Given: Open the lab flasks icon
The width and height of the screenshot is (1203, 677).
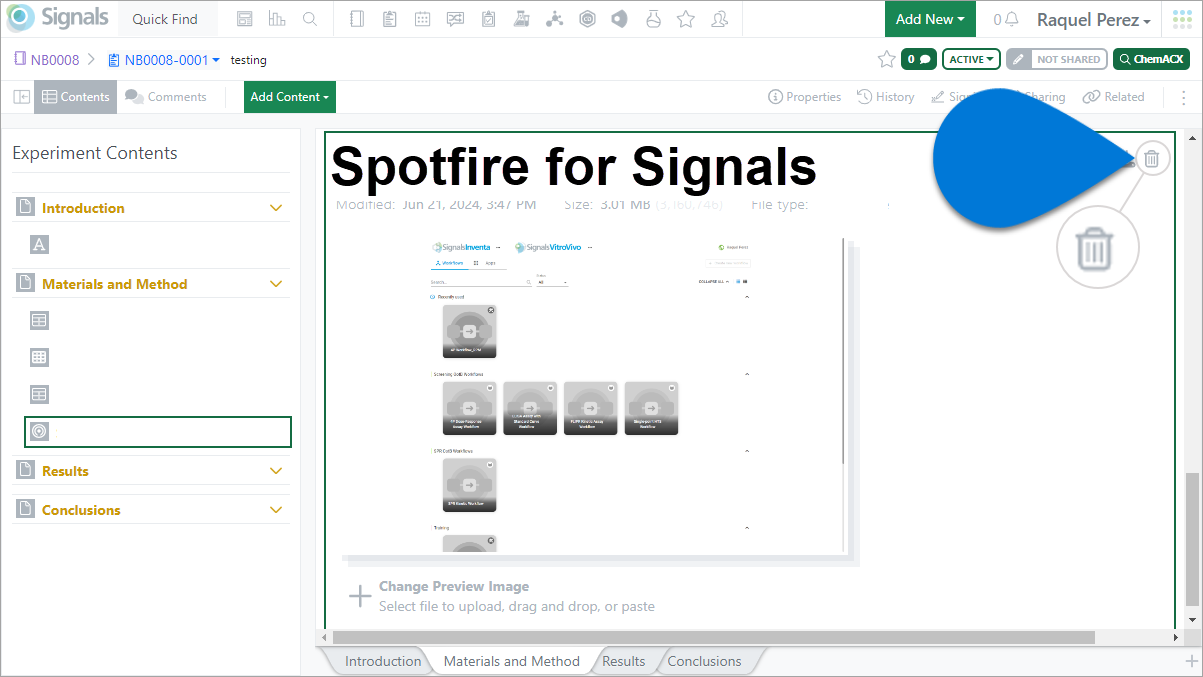Looking at the screenshot, I should tap(521, 19).
